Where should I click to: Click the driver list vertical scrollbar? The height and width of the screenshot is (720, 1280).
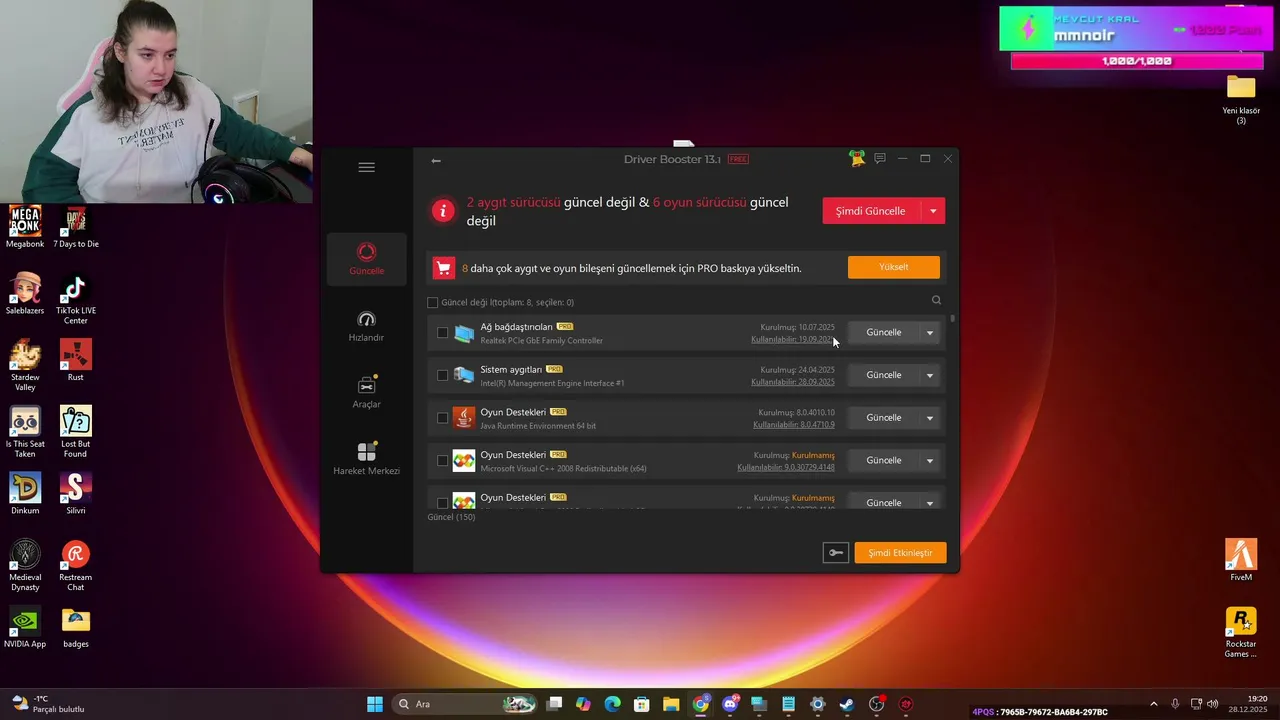point(953,320)
